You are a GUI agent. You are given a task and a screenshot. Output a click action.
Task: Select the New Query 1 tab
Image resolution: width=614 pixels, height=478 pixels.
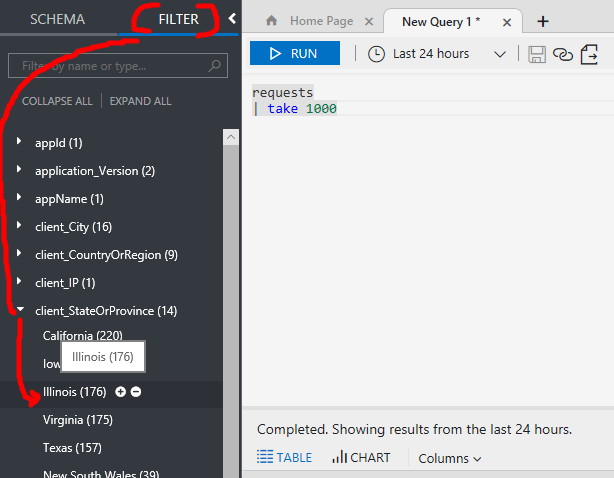441,22
